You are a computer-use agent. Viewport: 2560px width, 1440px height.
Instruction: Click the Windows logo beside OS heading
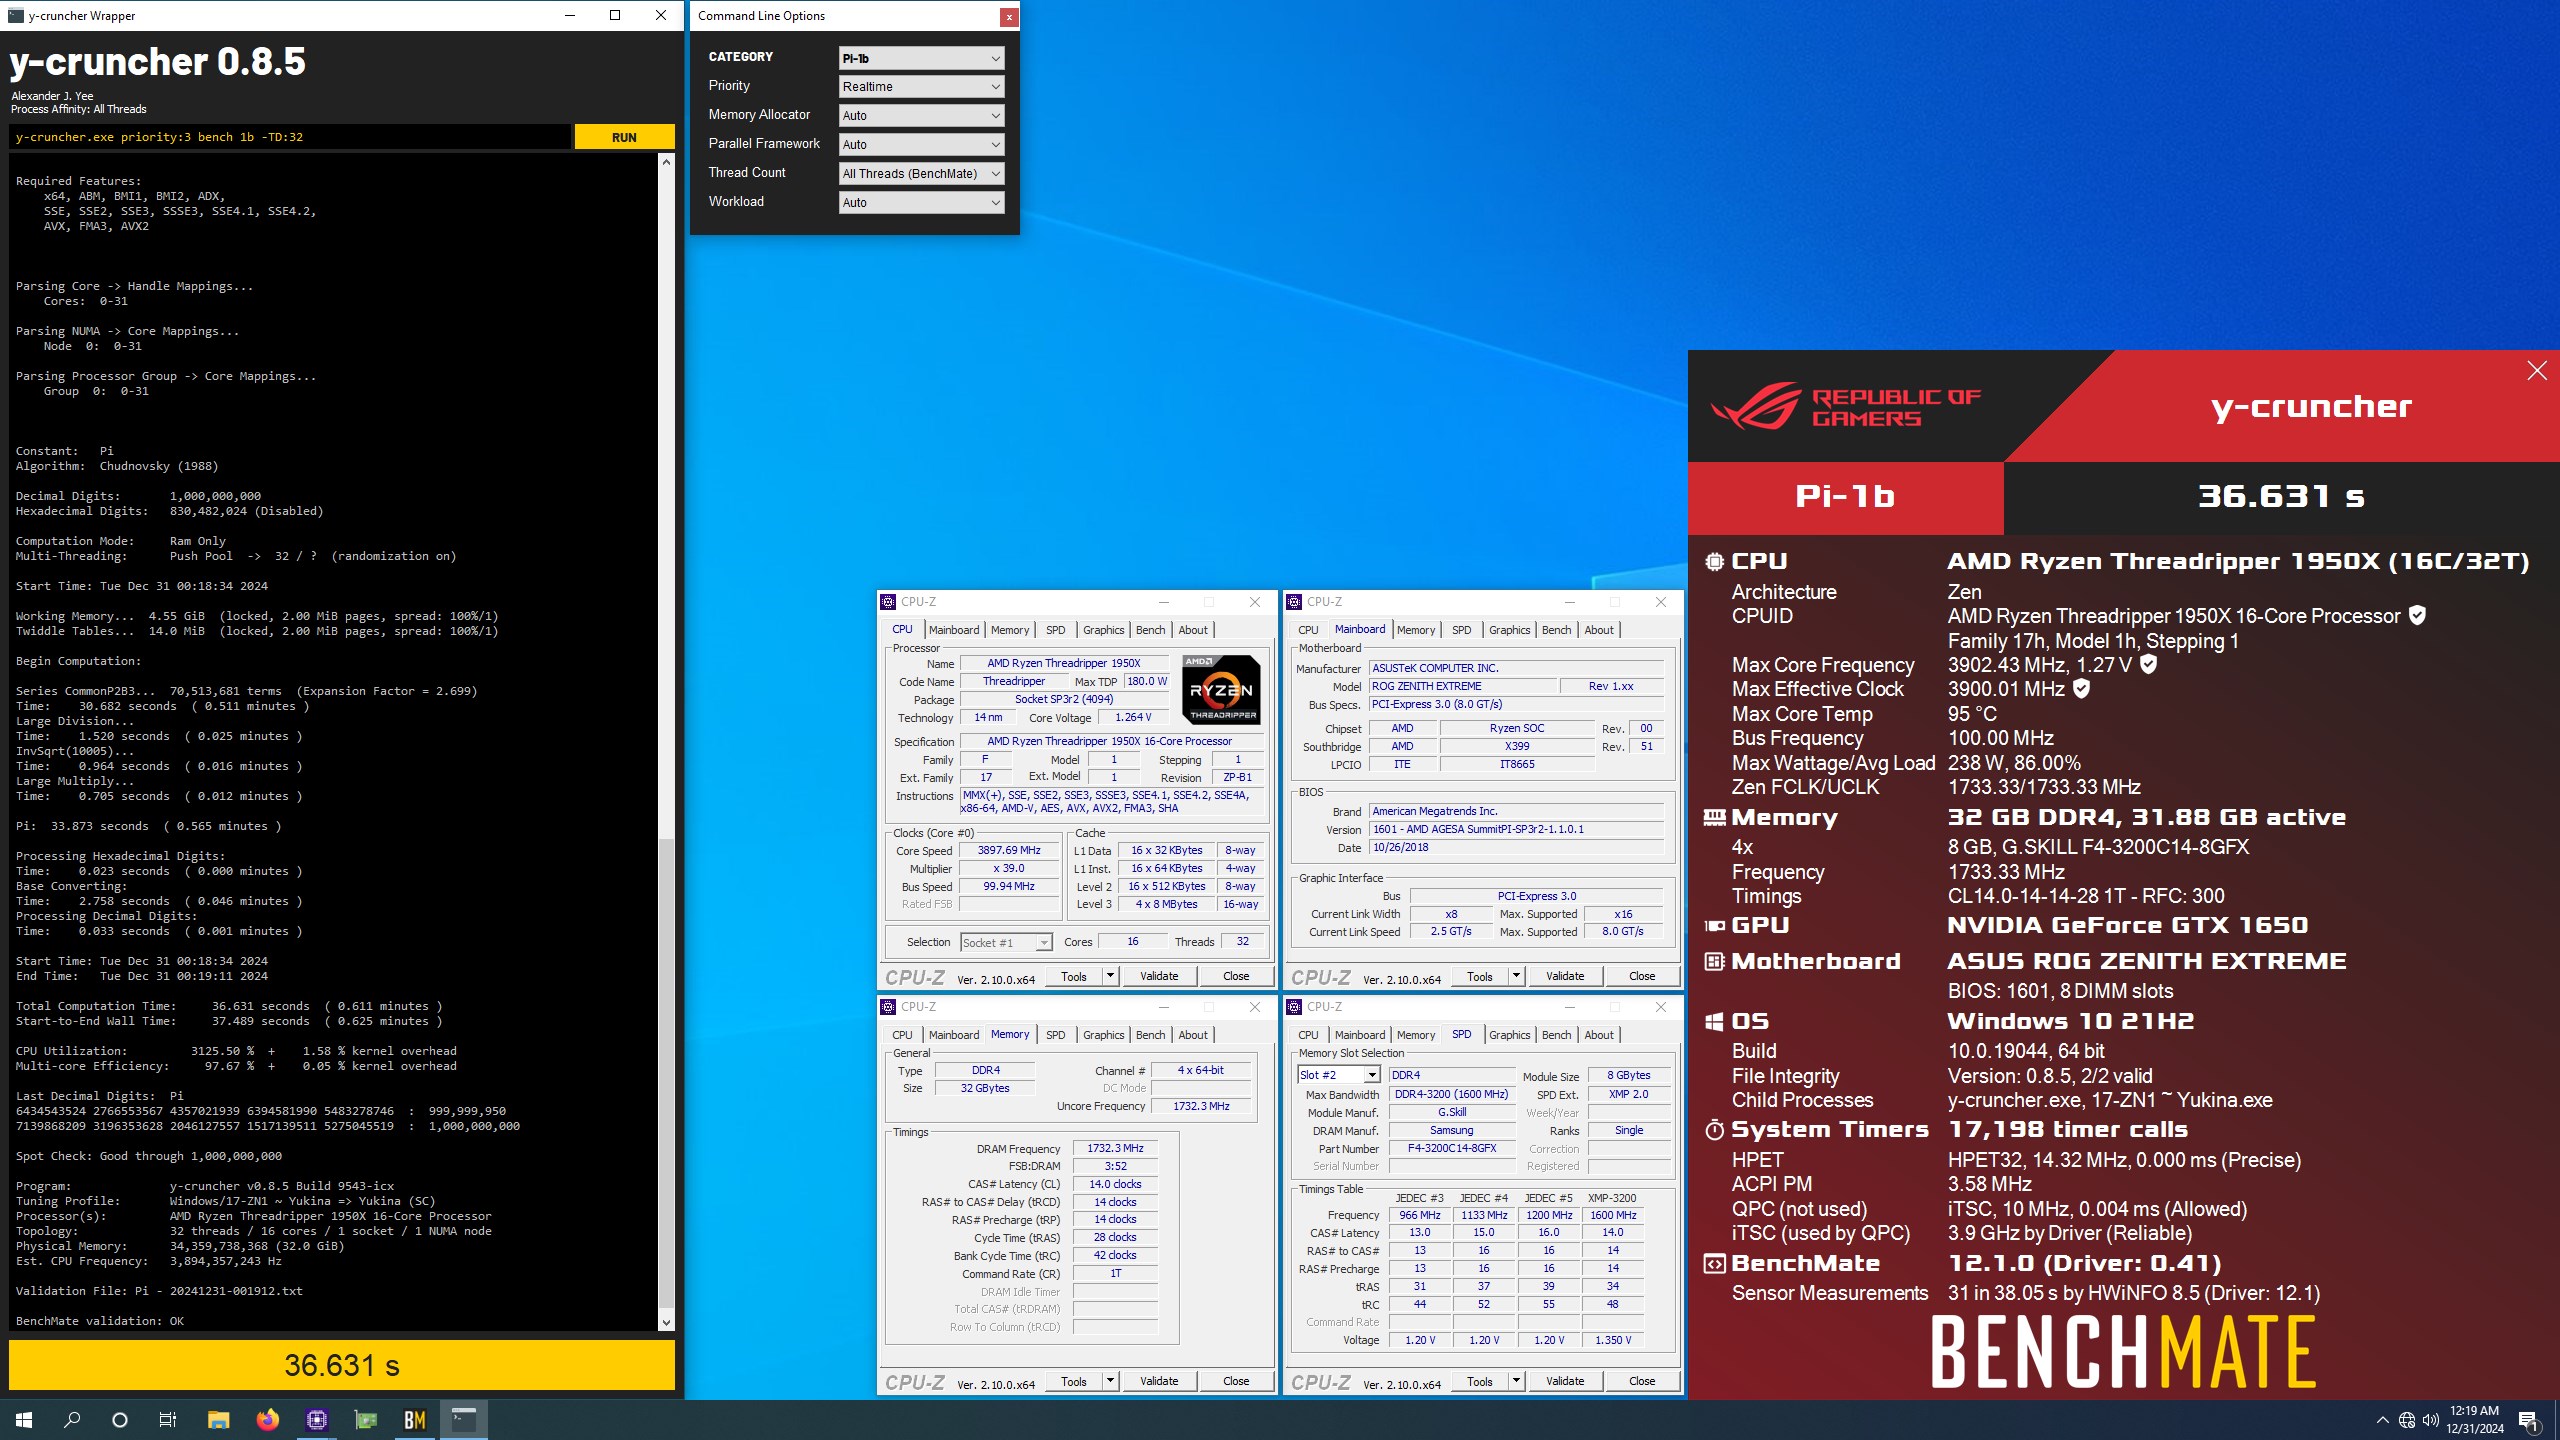click(1714, 1022)
